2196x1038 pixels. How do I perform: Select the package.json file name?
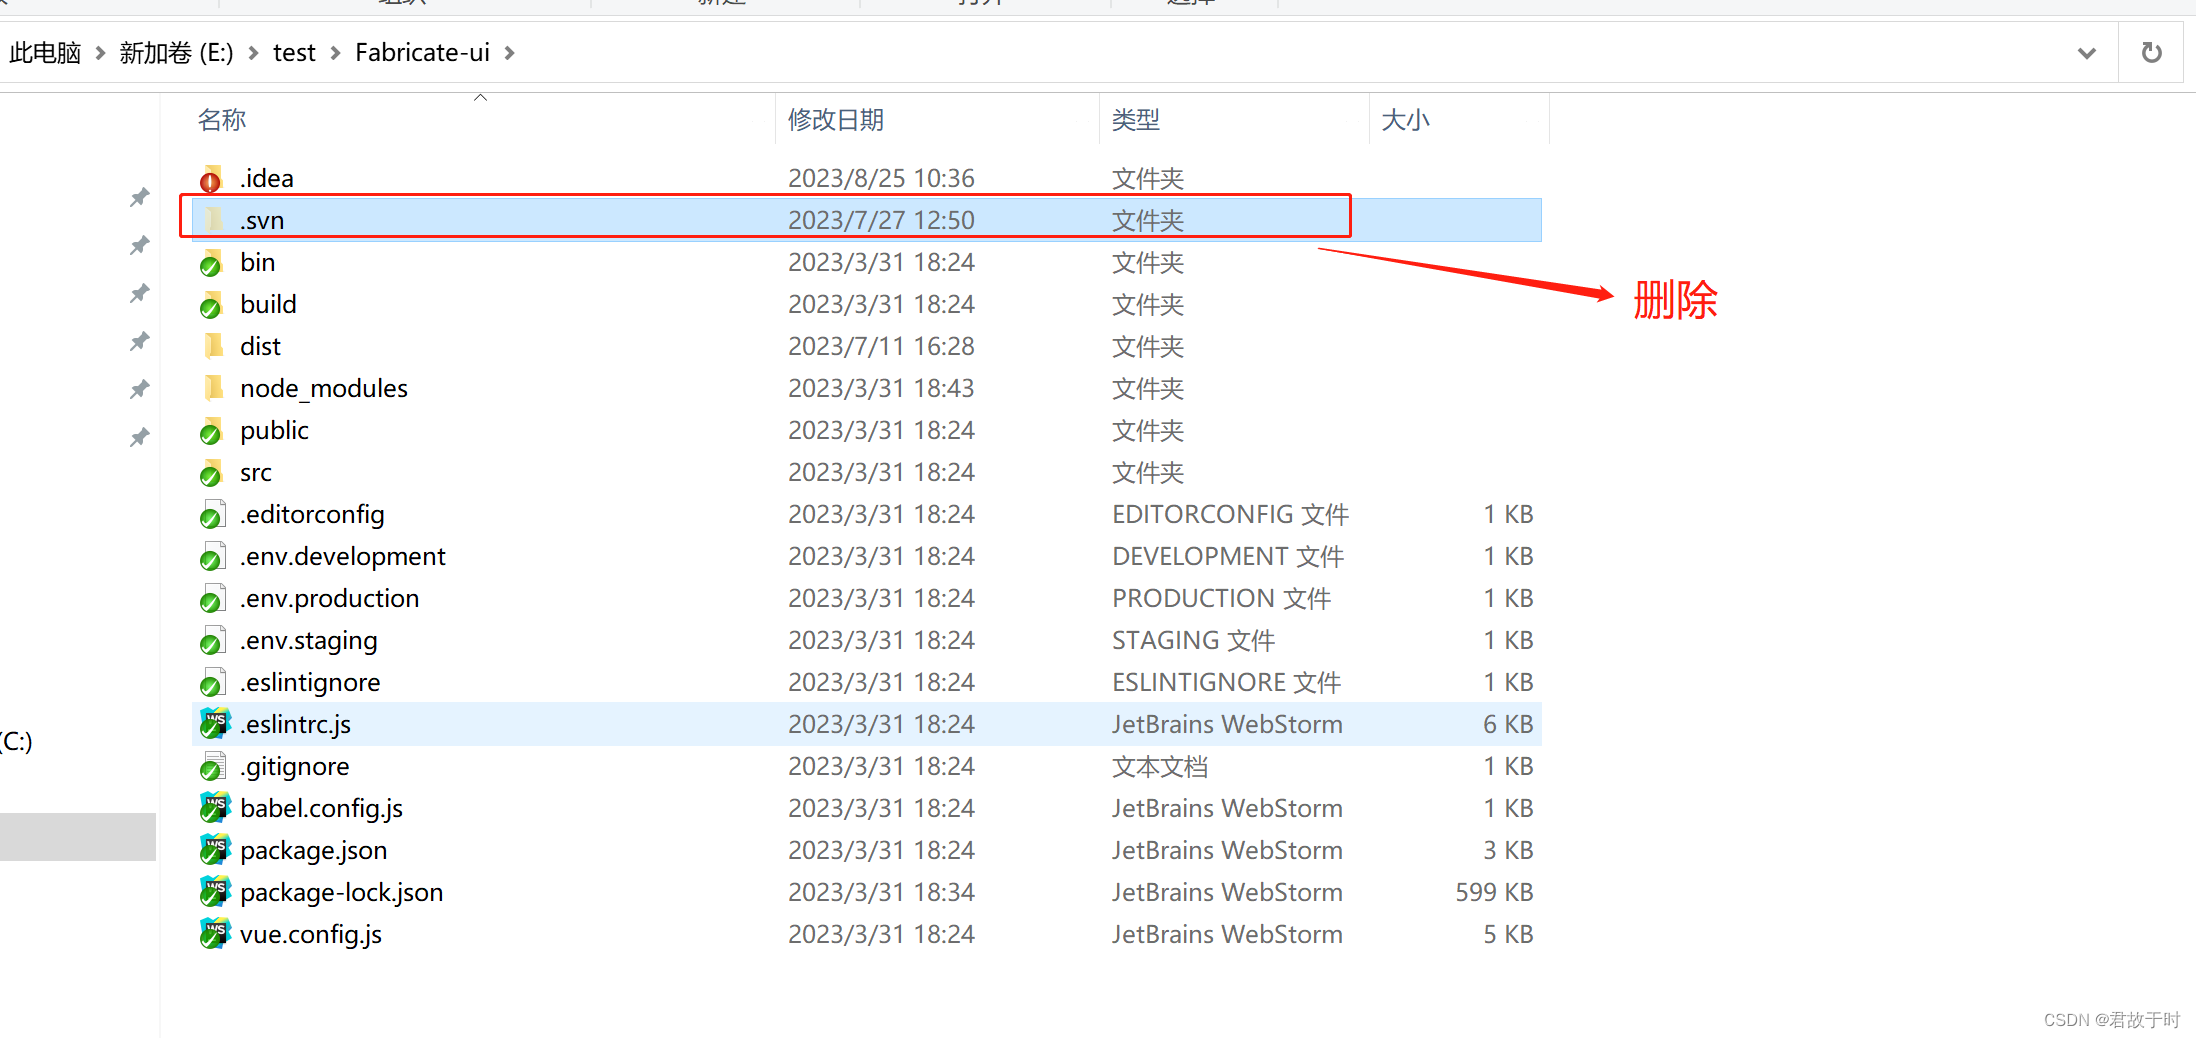coord(314,850)
